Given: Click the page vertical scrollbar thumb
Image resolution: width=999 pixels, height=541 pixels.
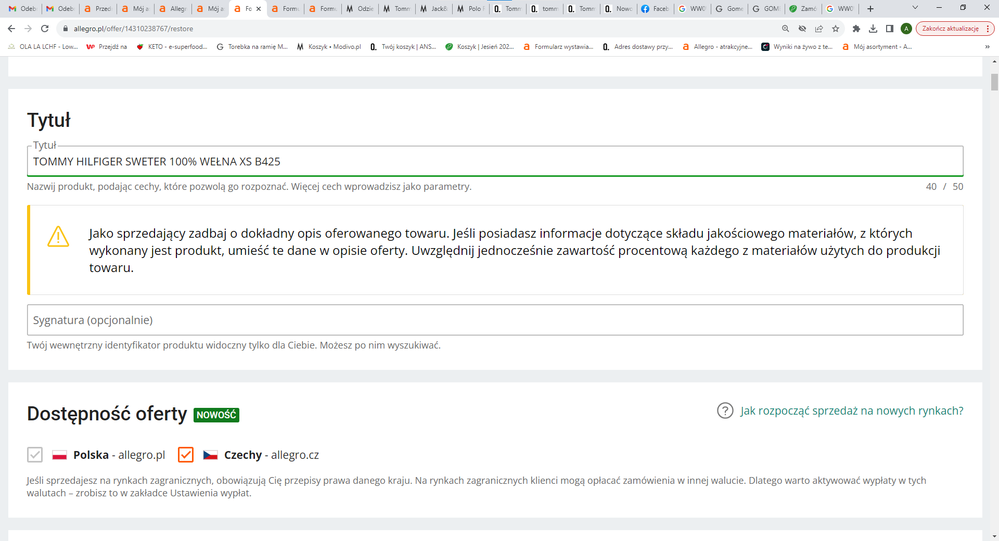Looking at the screenshot, I should 994,82.
